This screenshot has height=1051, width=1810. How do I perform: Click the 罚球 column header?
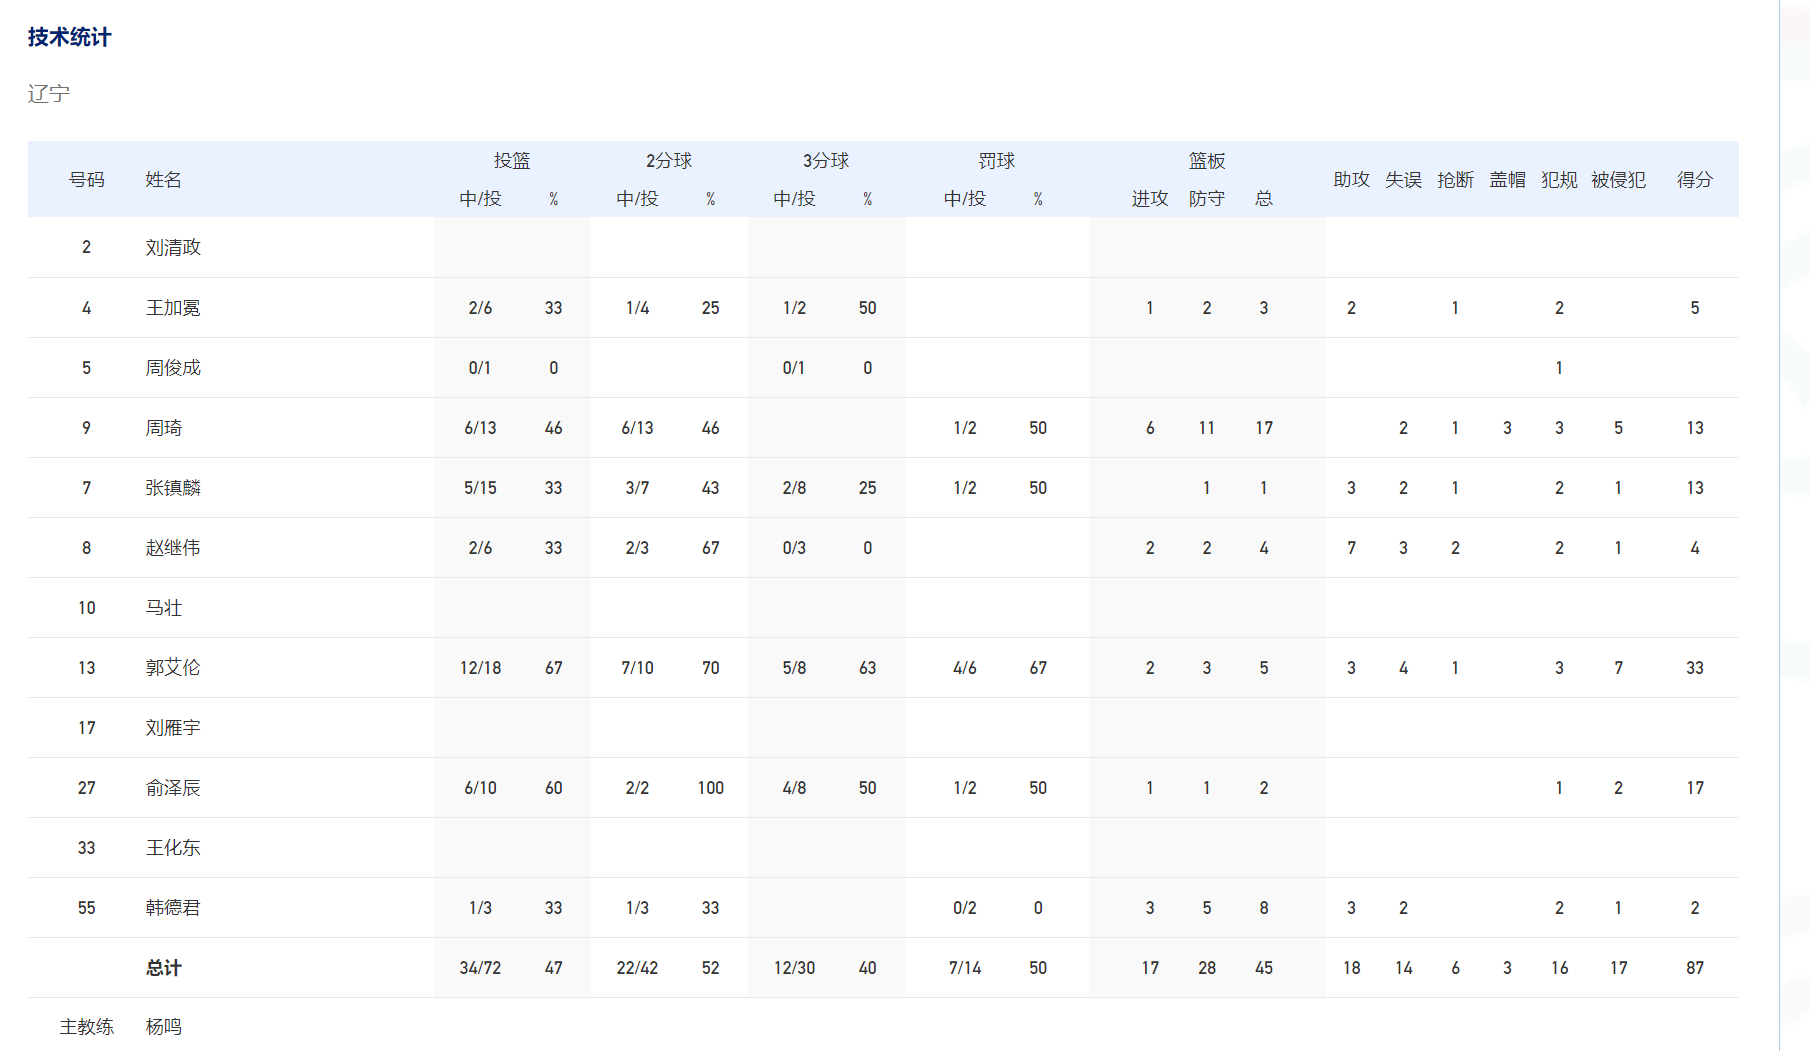pyautogui.click(x=997, y=161)
